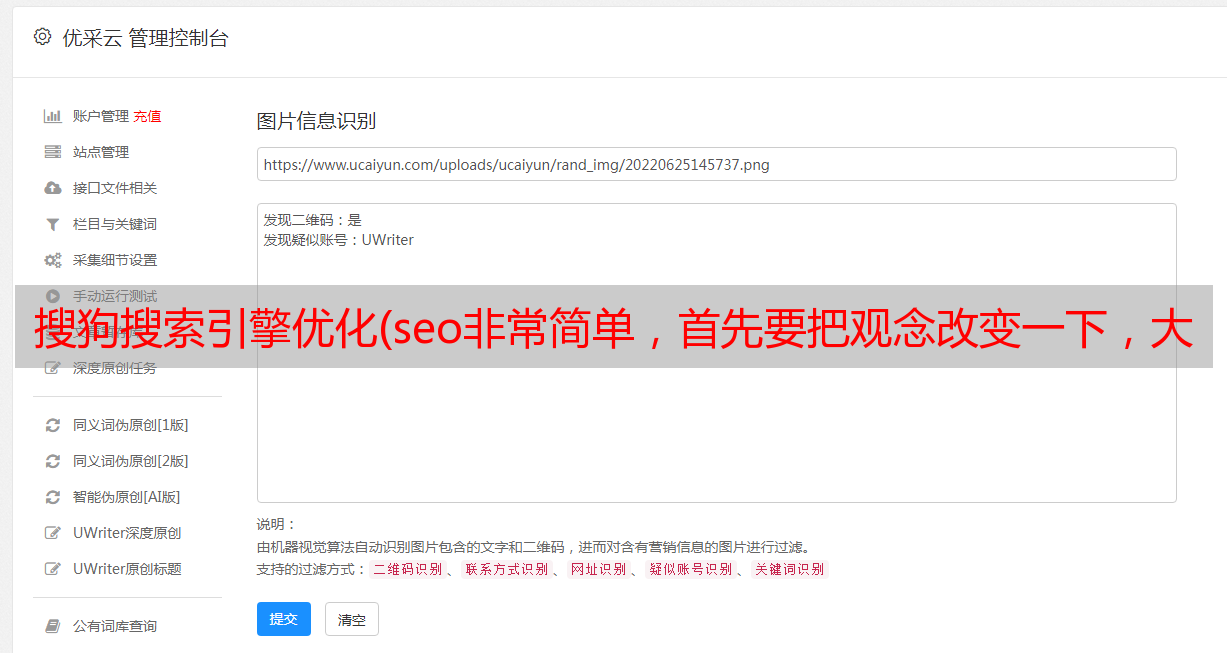1227x653 pixels.
Task: Click the 二维码识别 tag
Action: click(407, 569)
